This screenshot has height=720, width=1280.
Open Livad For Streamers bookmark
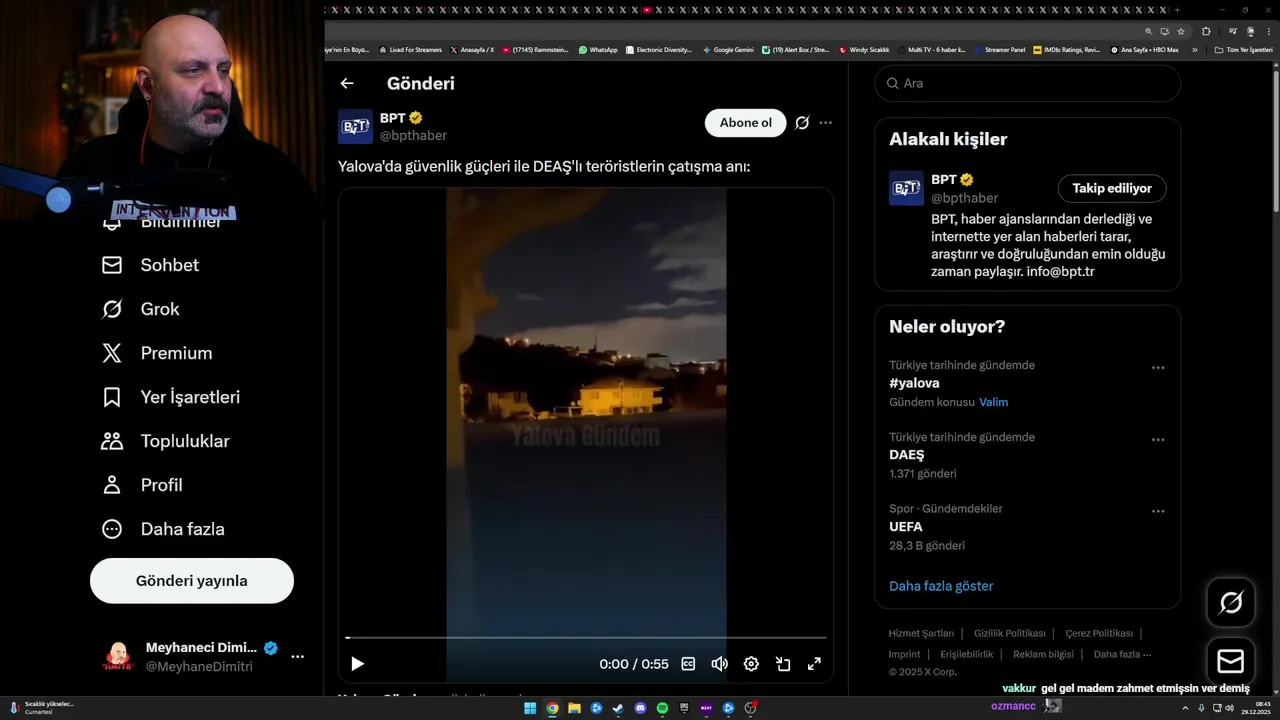coord(410,50)
